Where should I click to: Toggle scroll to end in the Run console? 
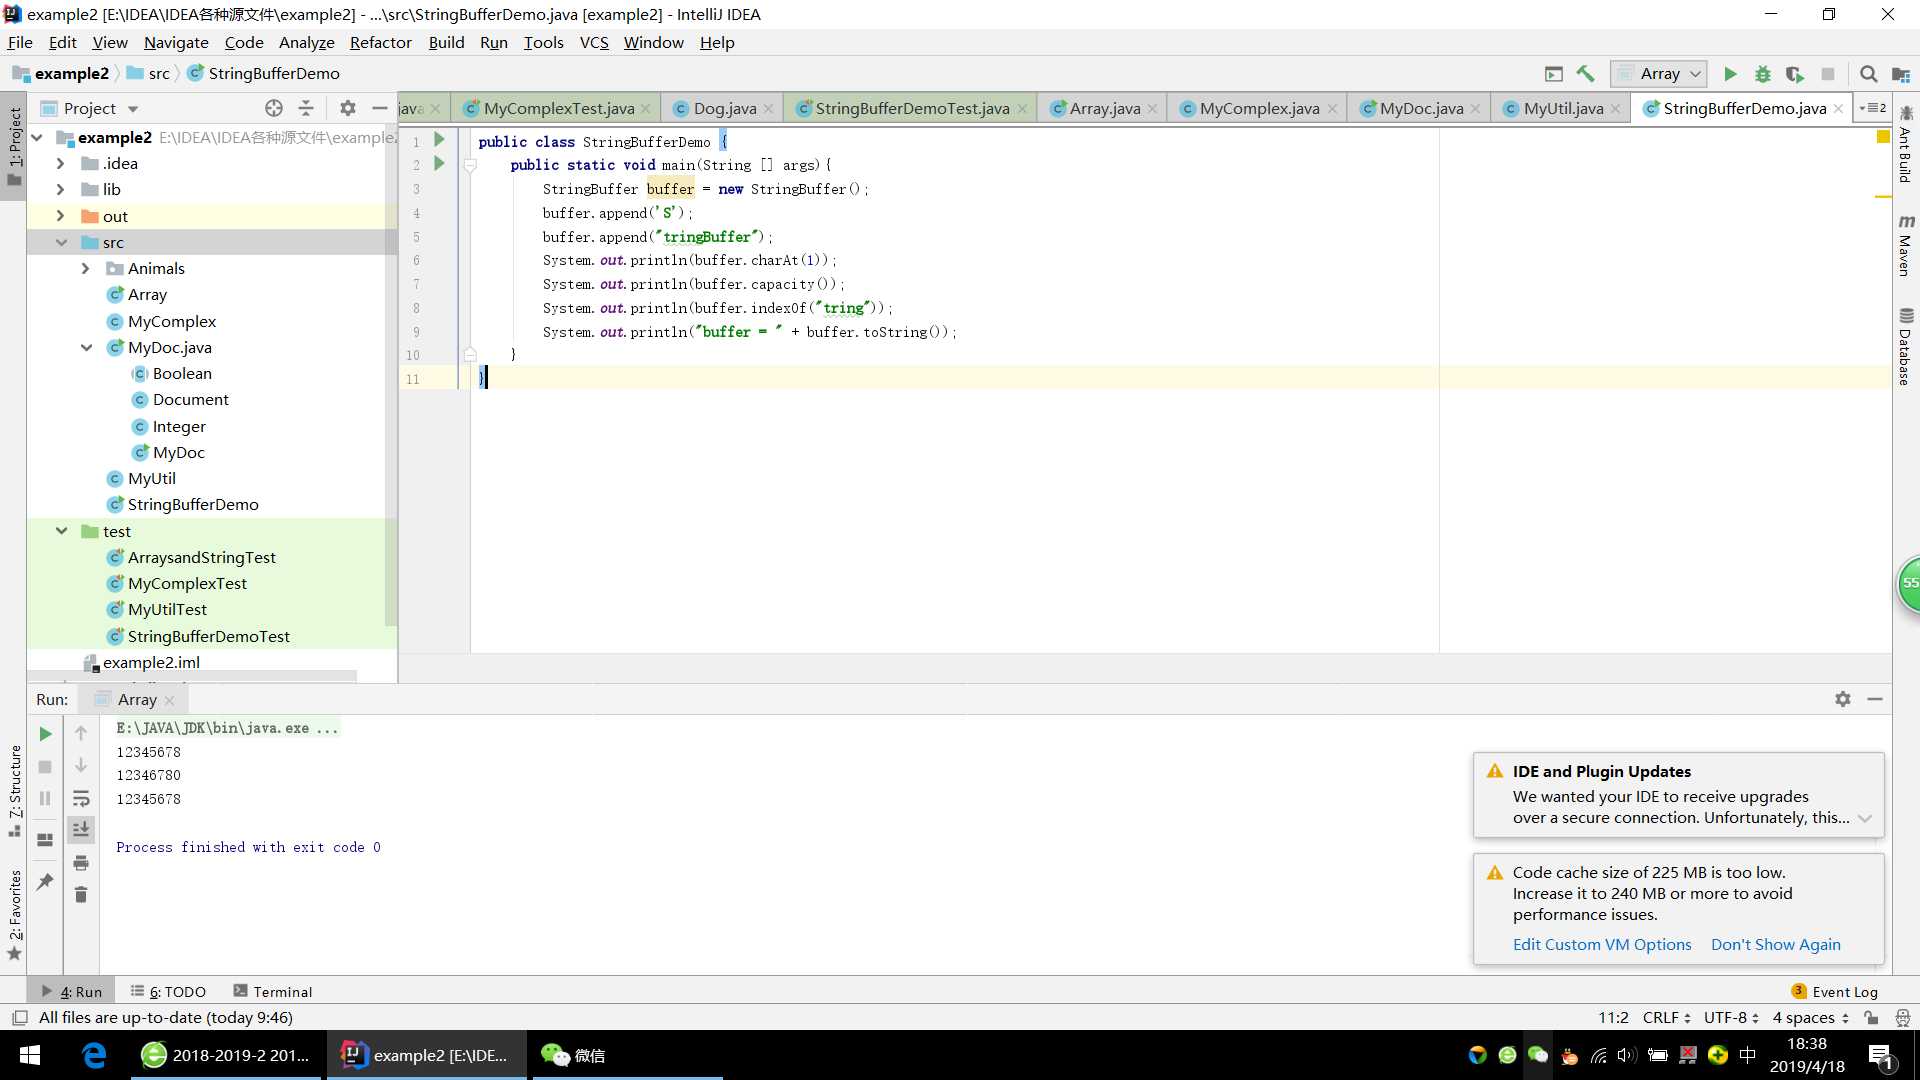click(81, 829)
